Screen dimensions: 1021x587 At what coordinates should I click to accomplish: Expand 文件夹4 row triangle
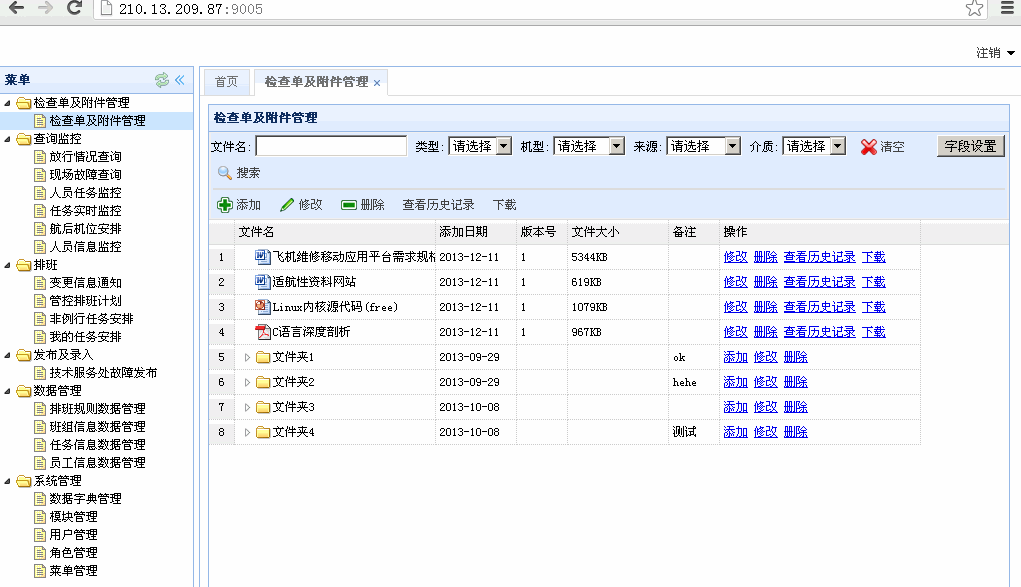pos(247,432)
